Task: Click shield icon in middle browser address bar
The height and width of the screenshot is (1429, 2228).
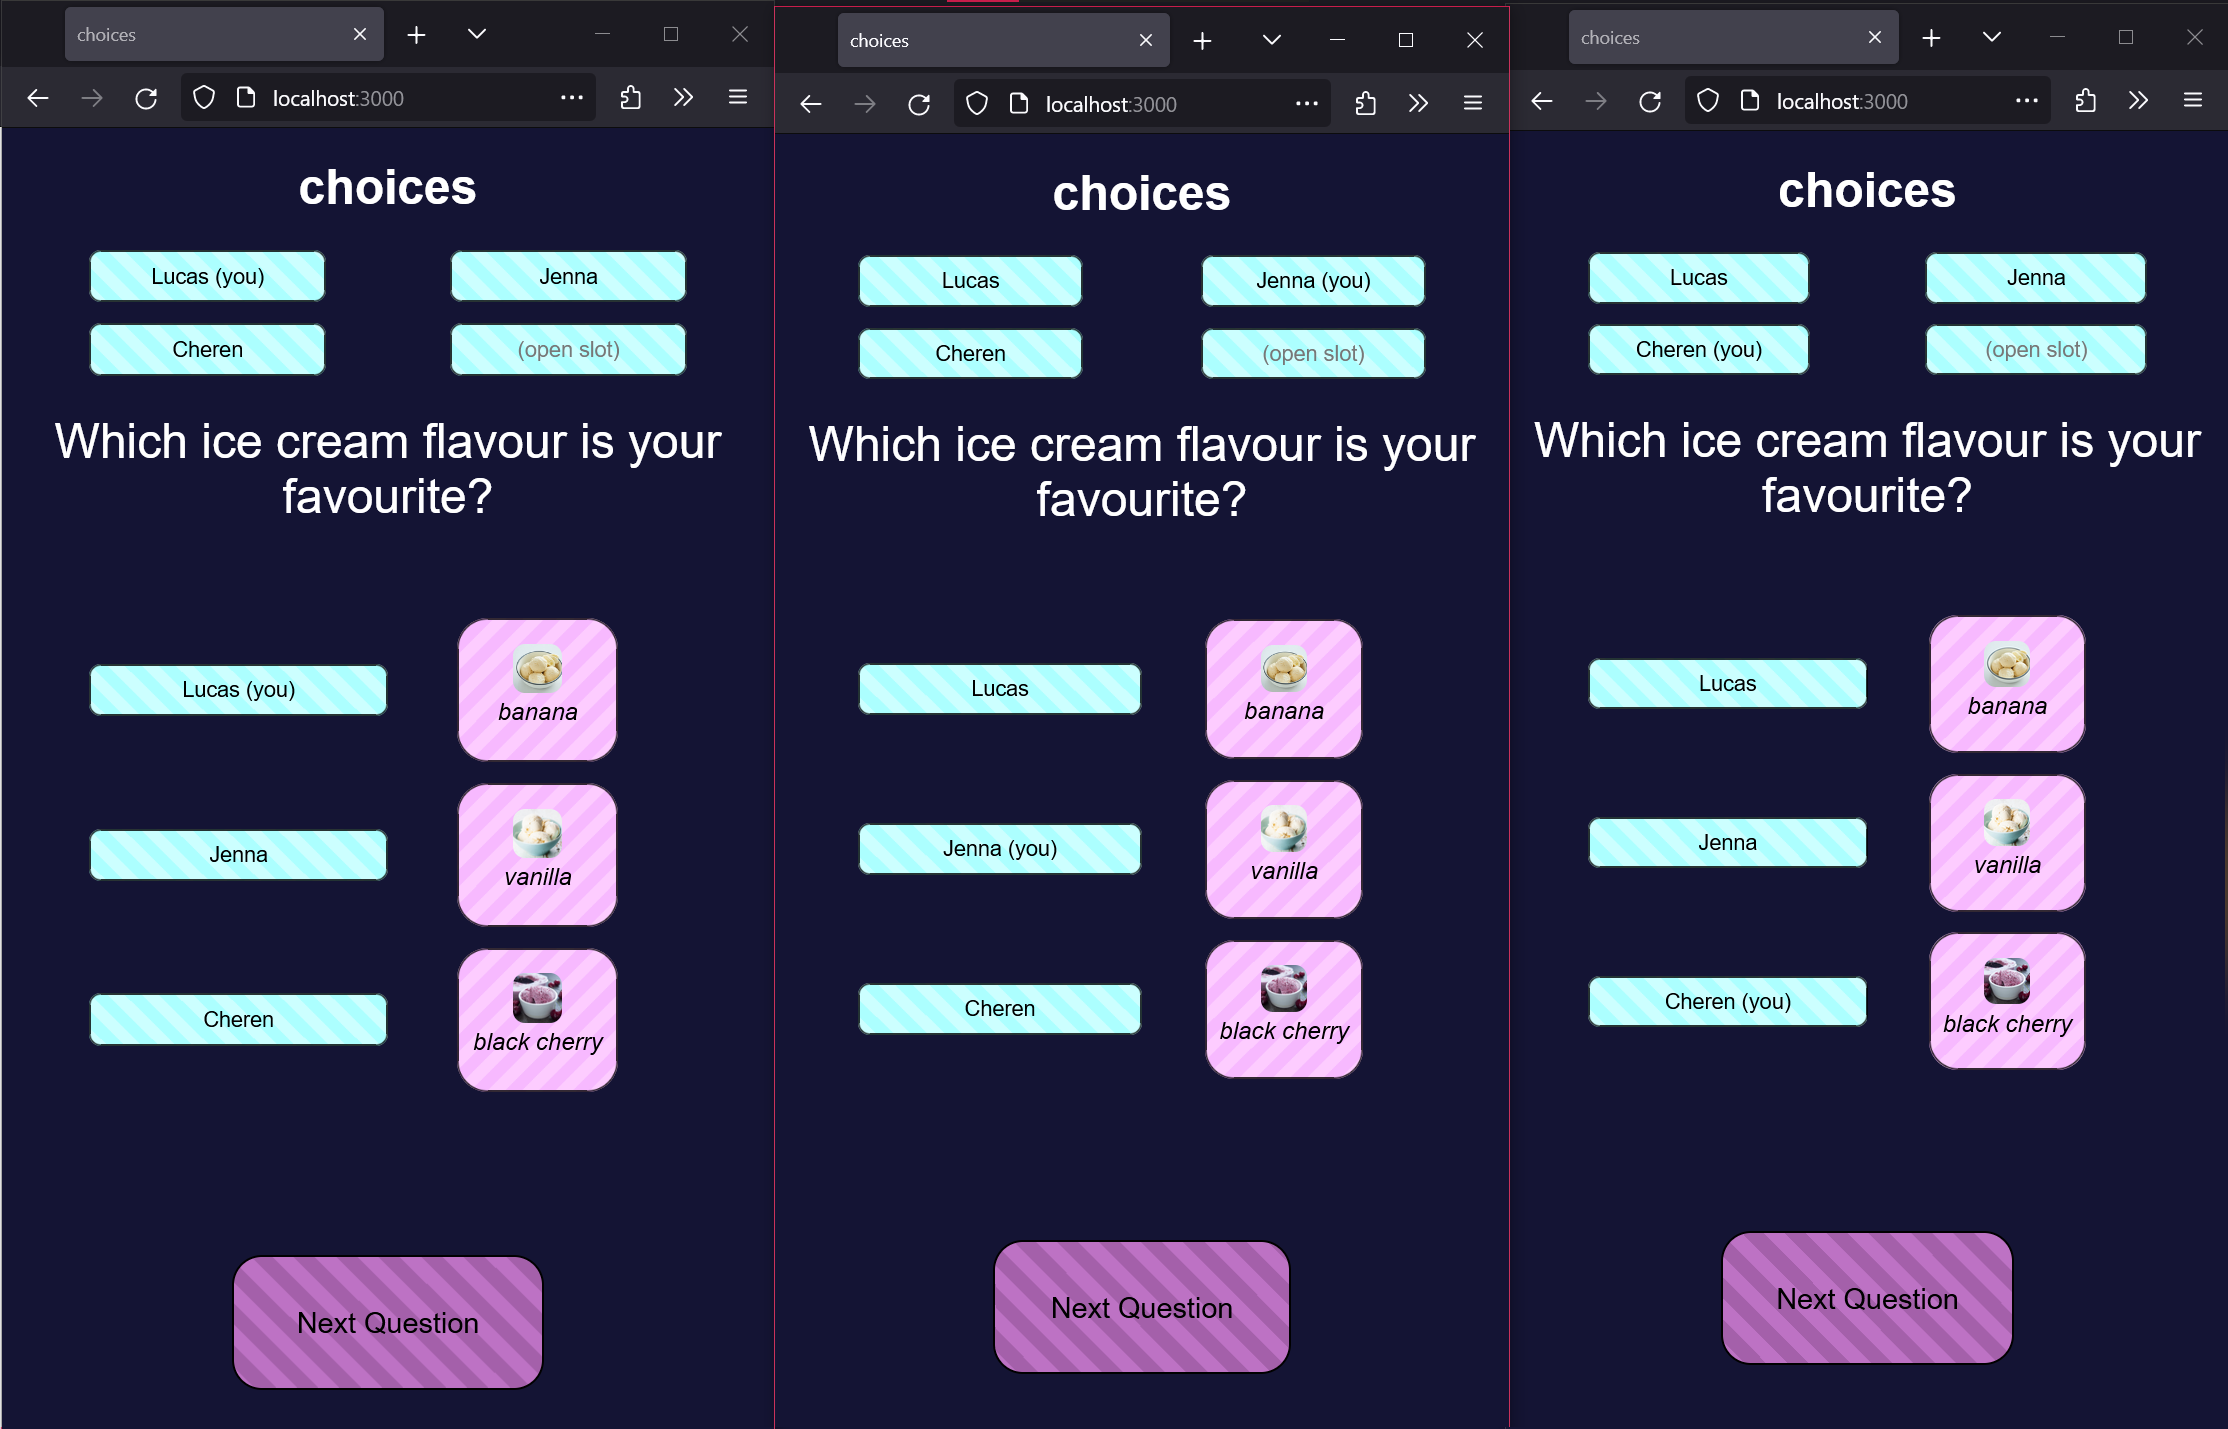Action: click(x=977, y=104)
